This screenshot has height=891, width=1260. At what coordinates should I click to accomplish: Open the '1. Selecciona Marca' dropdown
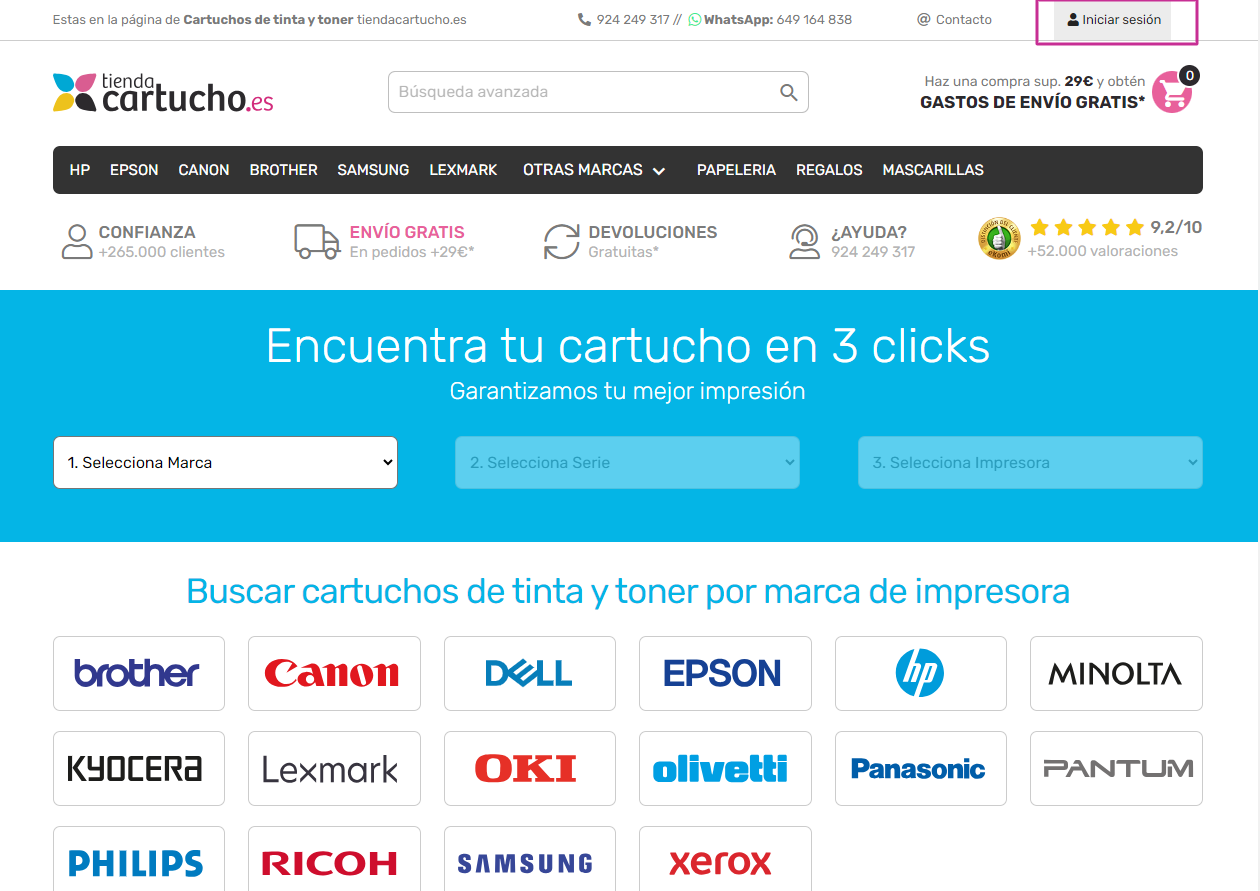click(225, 463)
